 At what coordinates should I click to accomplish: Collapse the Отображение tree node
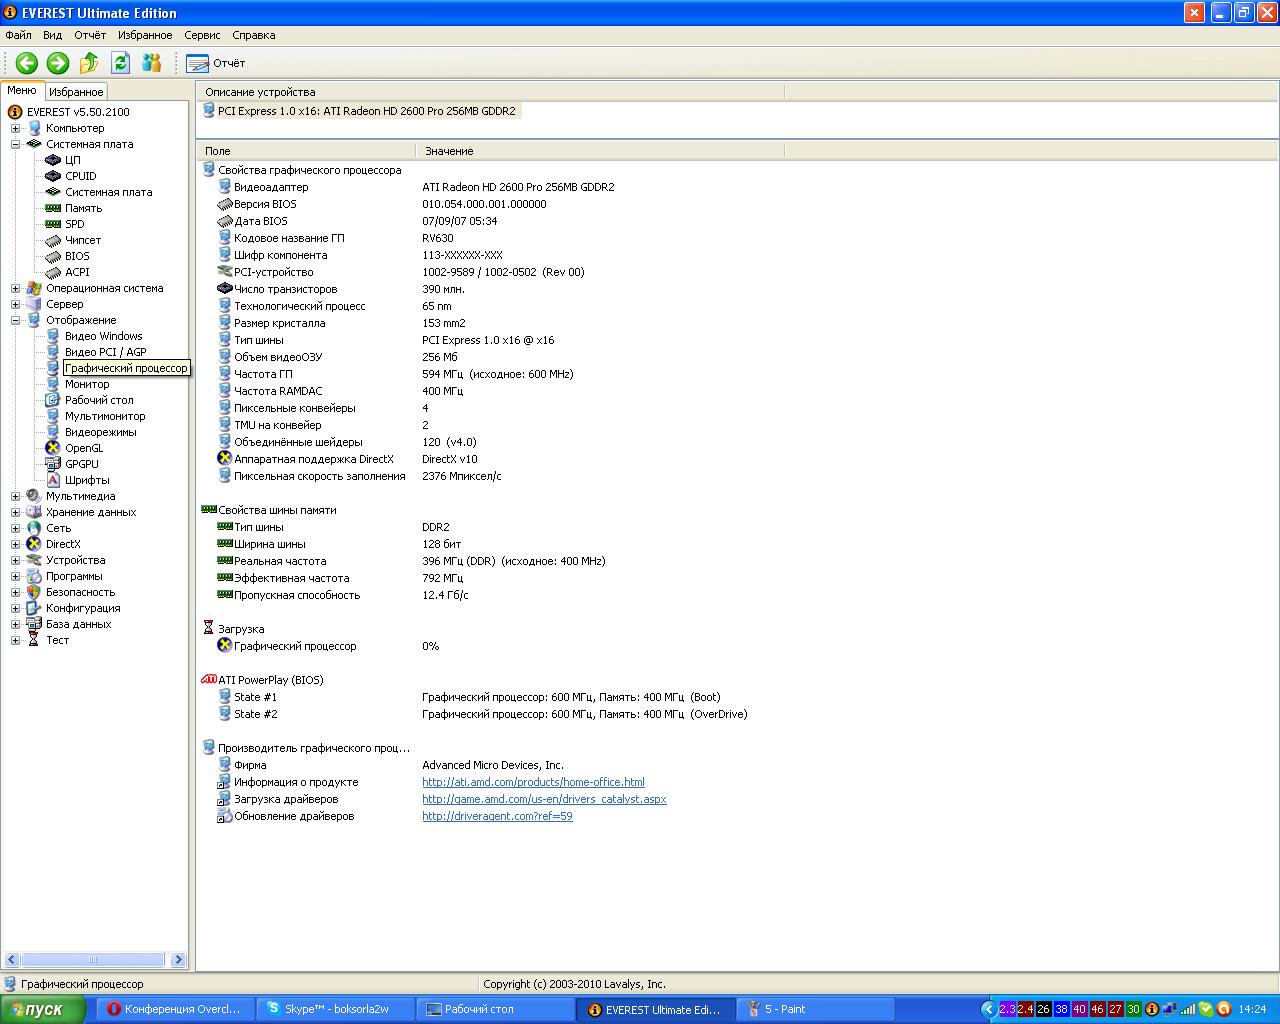tap(15, 320)
